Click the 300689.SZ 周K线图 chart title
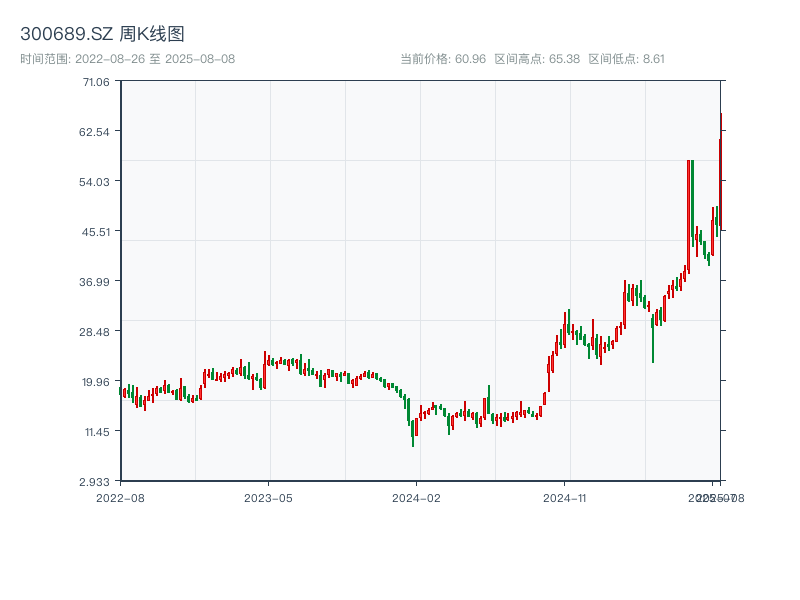Viewport: 800px width, 600px height. [x=102, y=35]
